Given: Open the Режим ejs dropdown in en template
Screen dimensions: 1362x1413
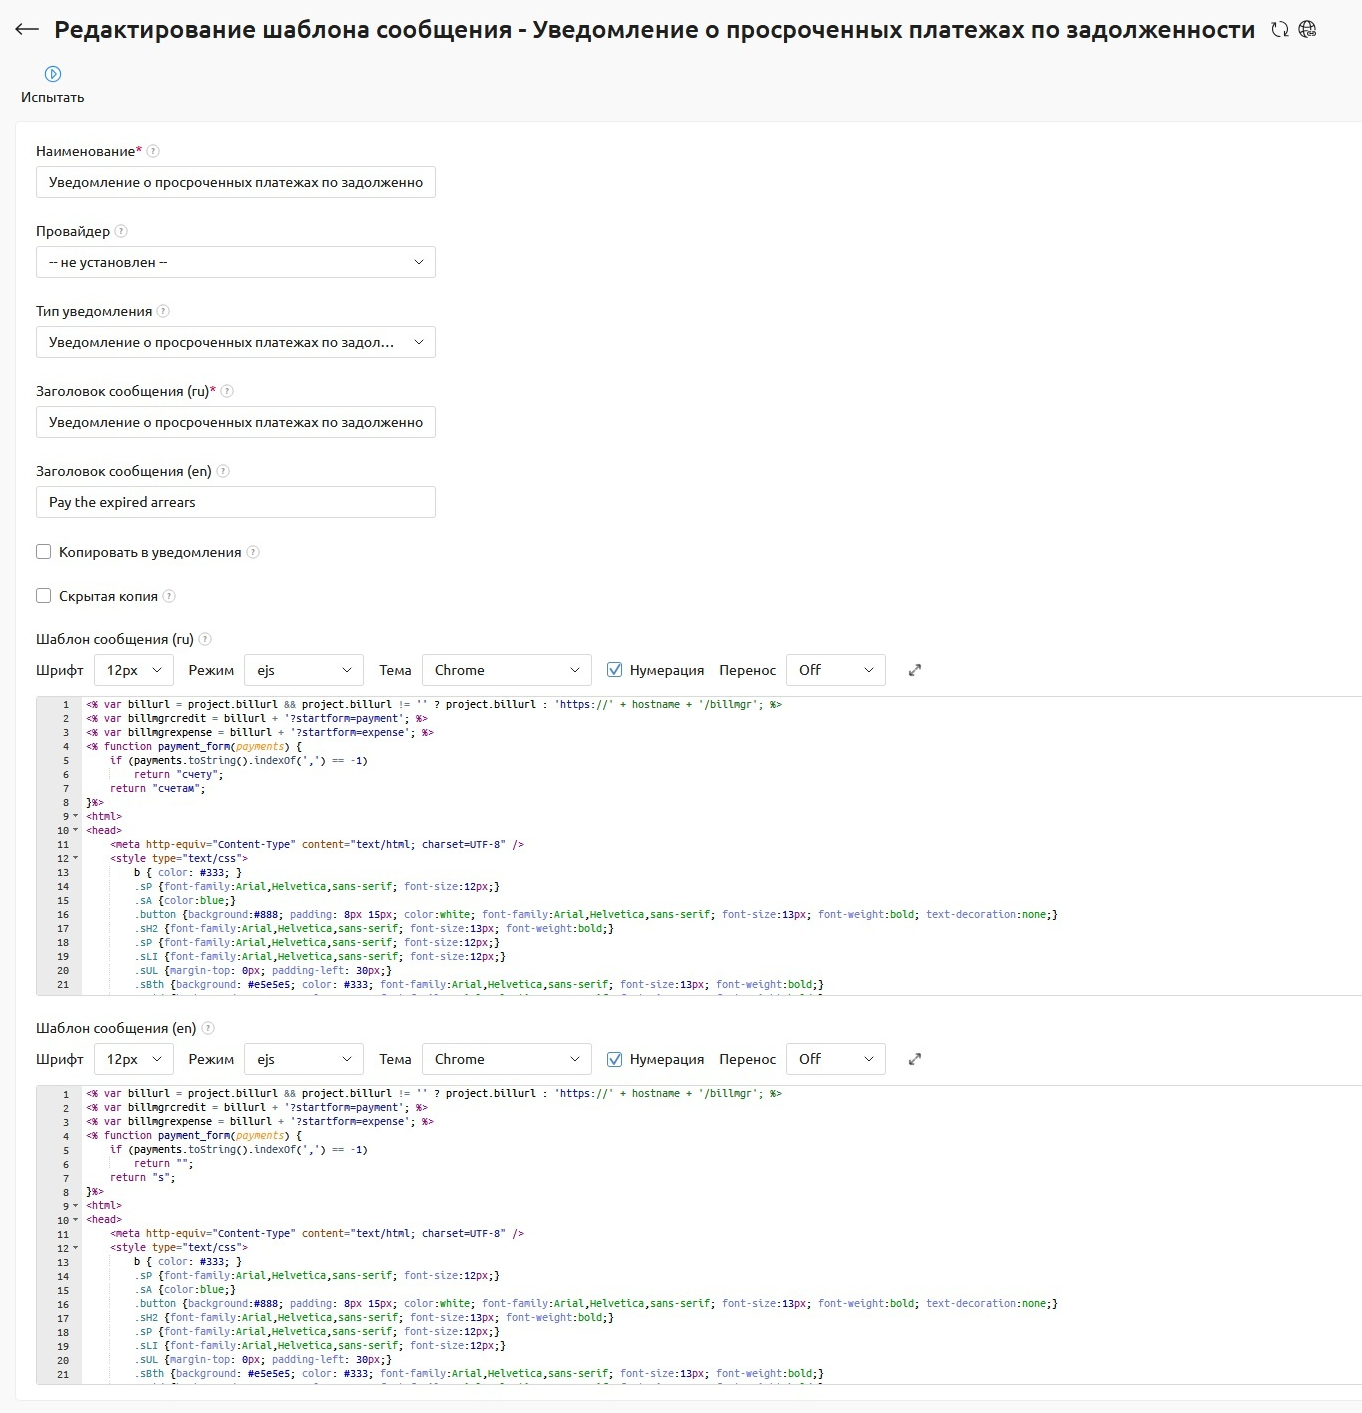Looking at the screenshot, I should (x=304, y=1059).
